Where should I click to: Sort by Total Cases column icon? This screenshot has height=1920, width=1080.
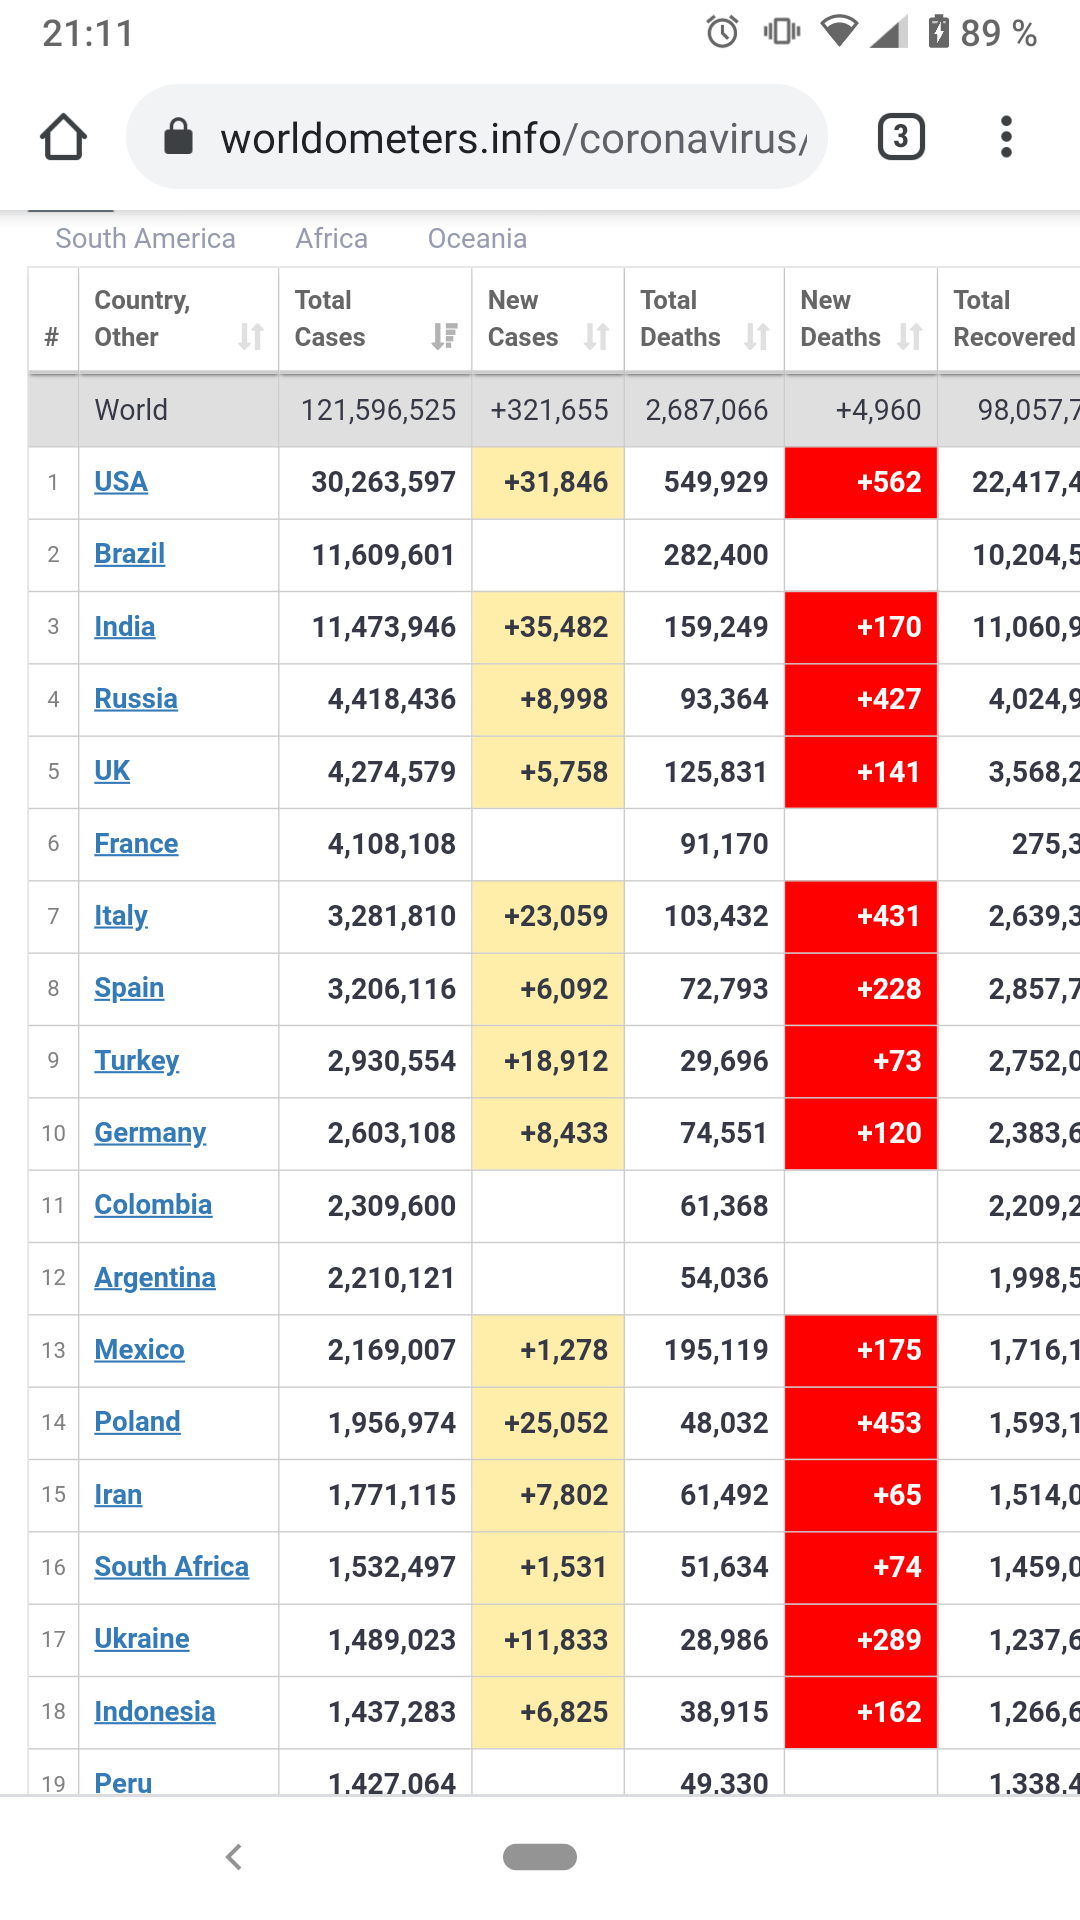(444, 337)
